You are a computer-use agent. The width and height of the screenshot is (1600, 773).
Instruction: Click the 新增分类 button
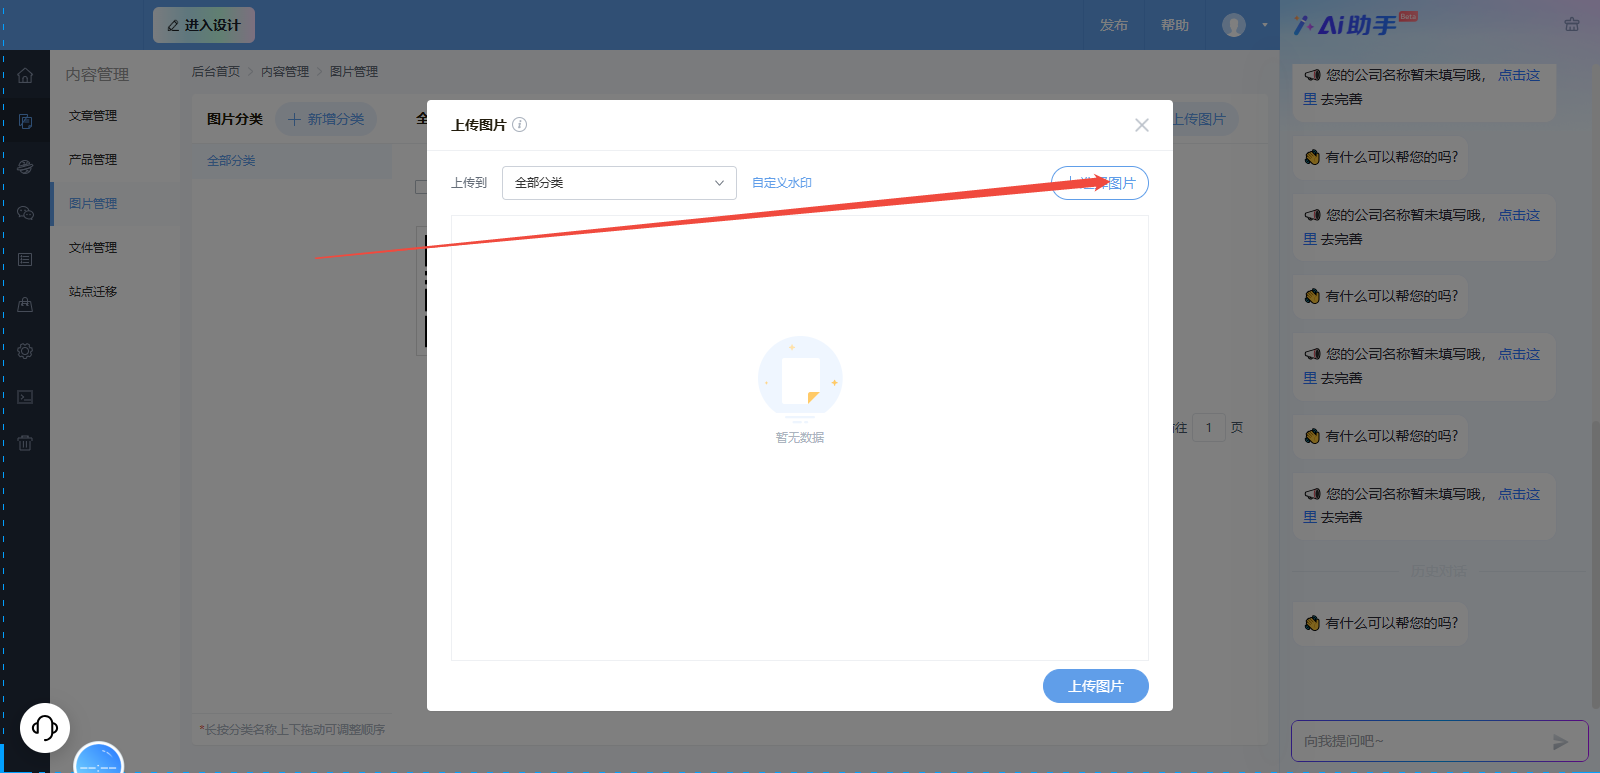click(326, 119)
